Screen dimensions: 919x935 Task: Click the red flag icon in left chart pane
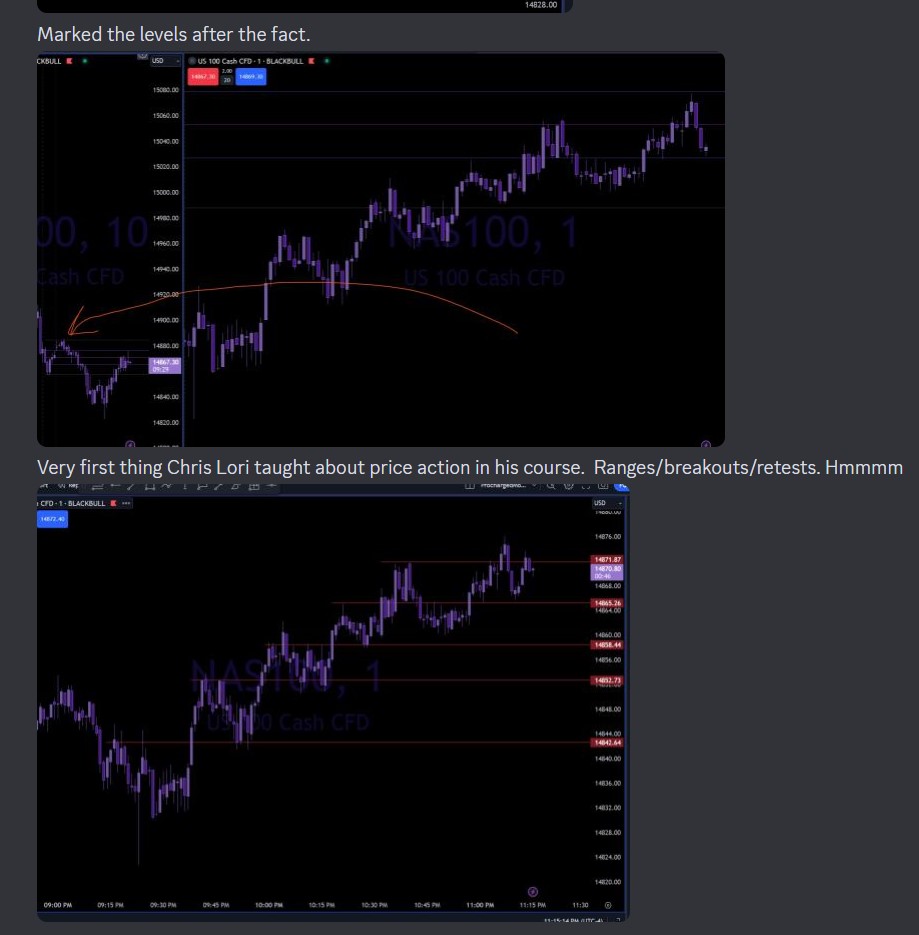(x=70, y=61)
